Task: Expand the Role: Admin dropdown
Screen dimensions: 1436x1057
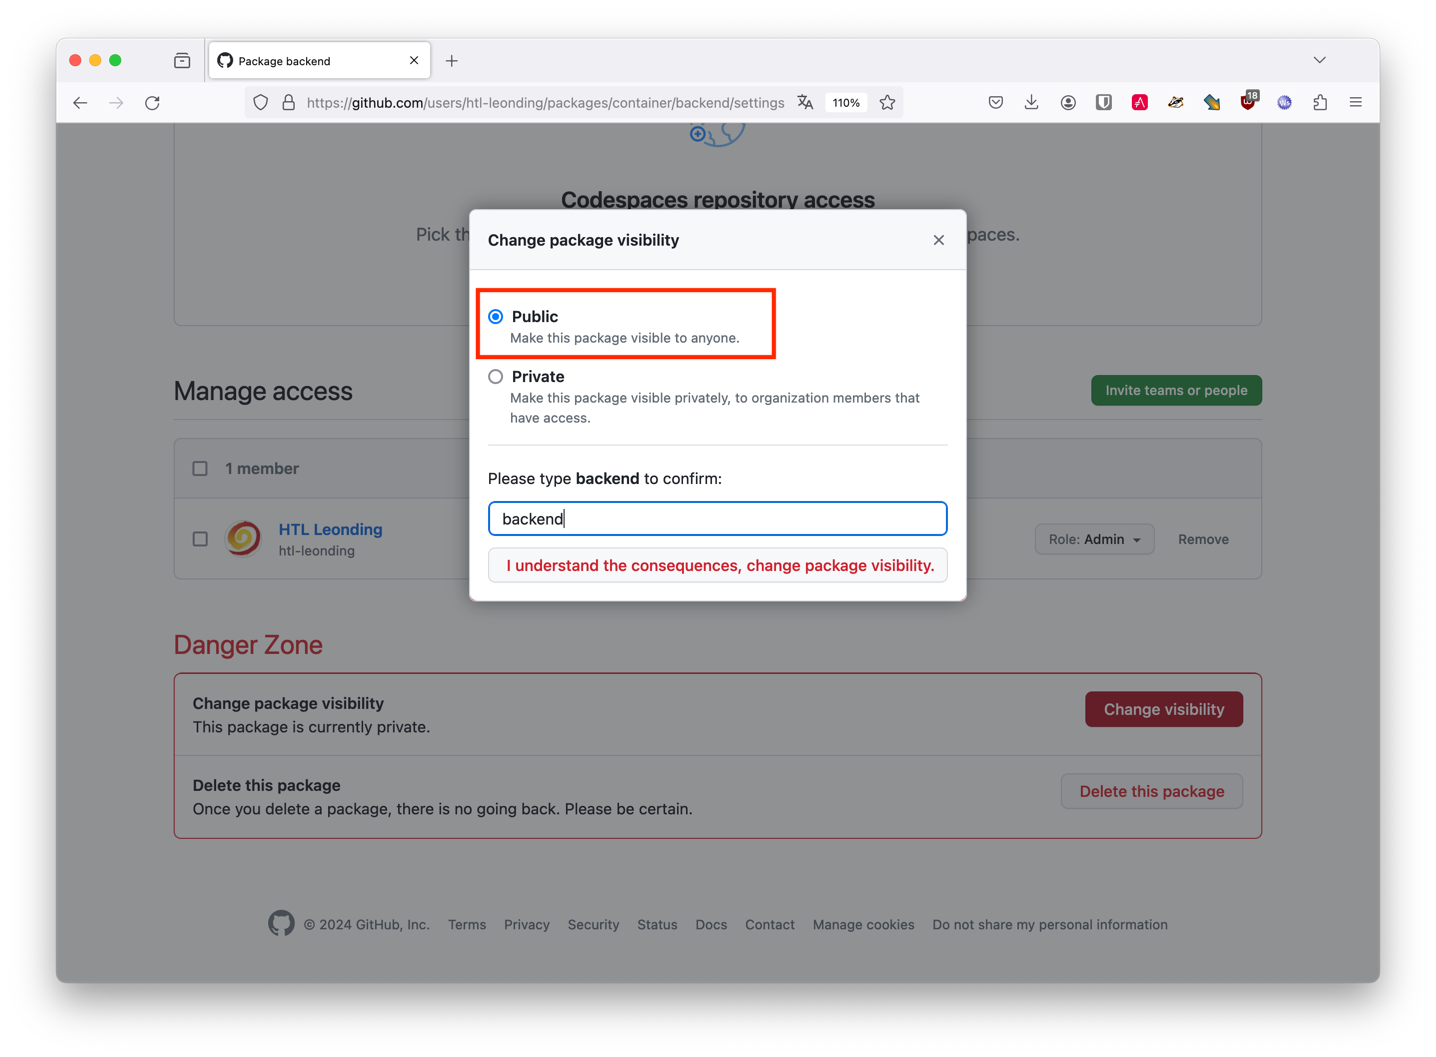Action: 1094,539
